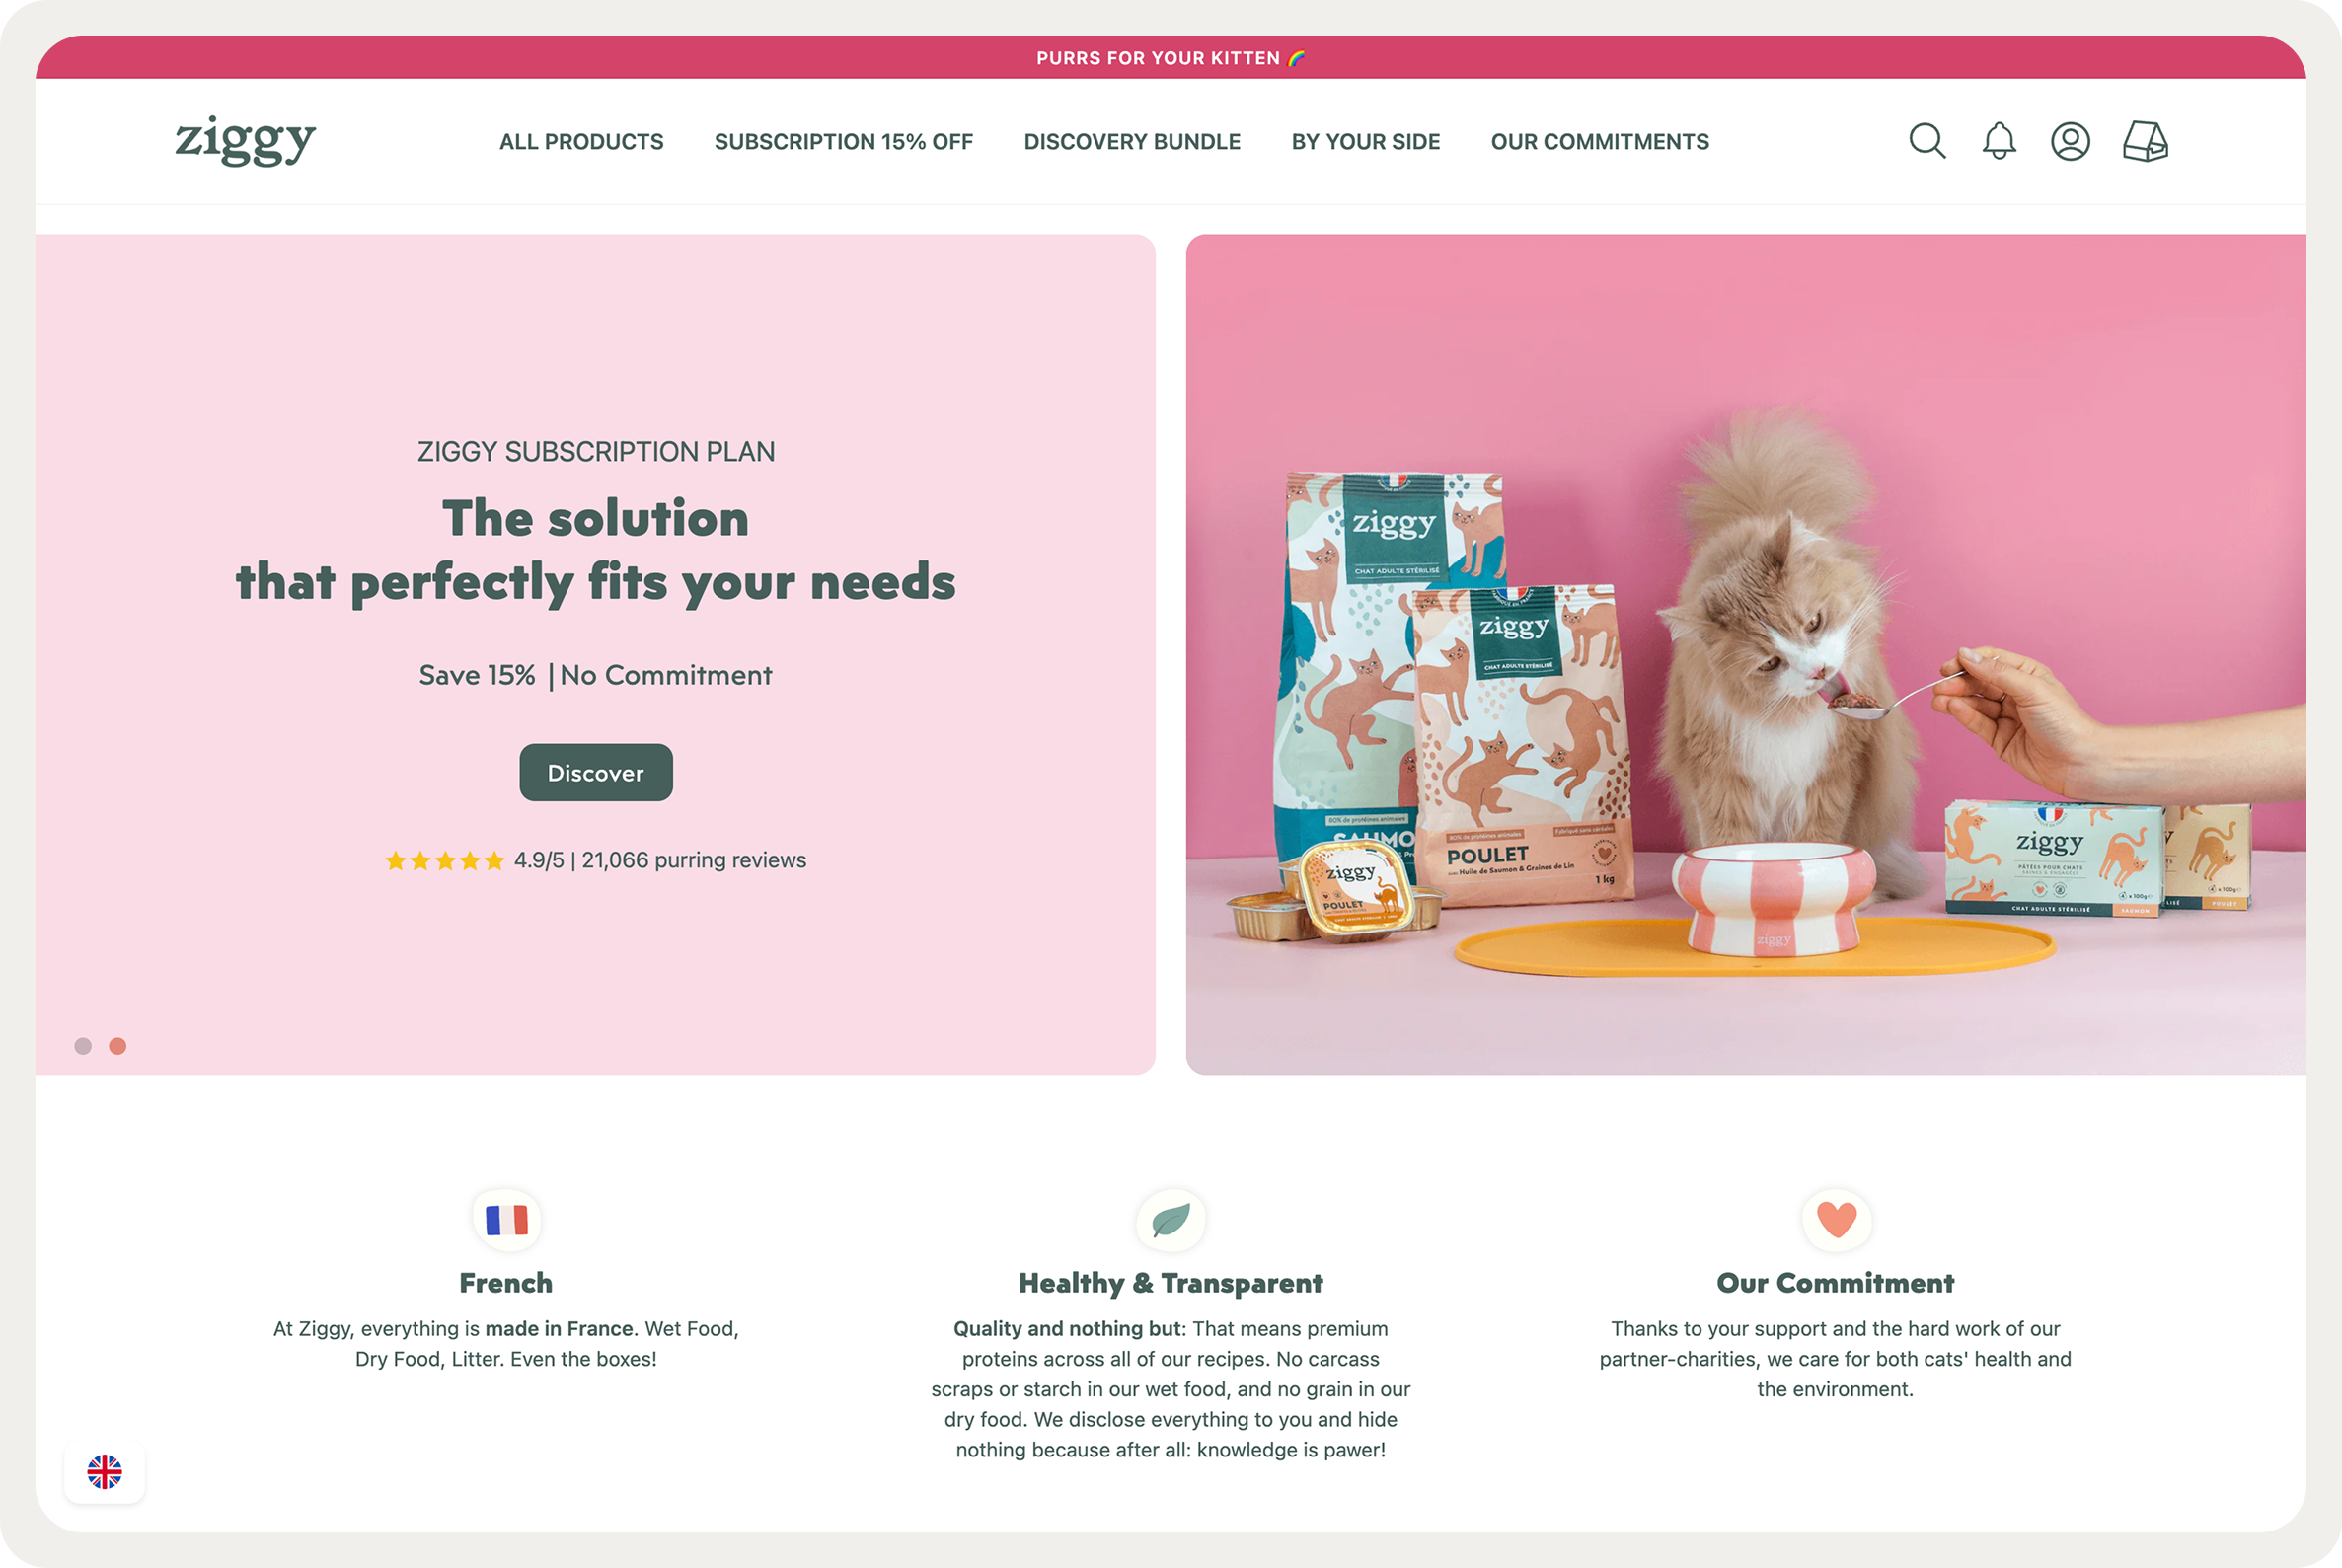Open the cart box icon

[2145, 141]
